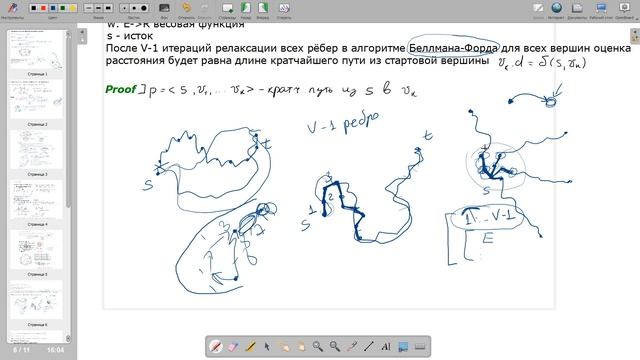The width and height of the screenshot is (640, 360).
Task: Select the laser pointer tool
Action: 352,347
